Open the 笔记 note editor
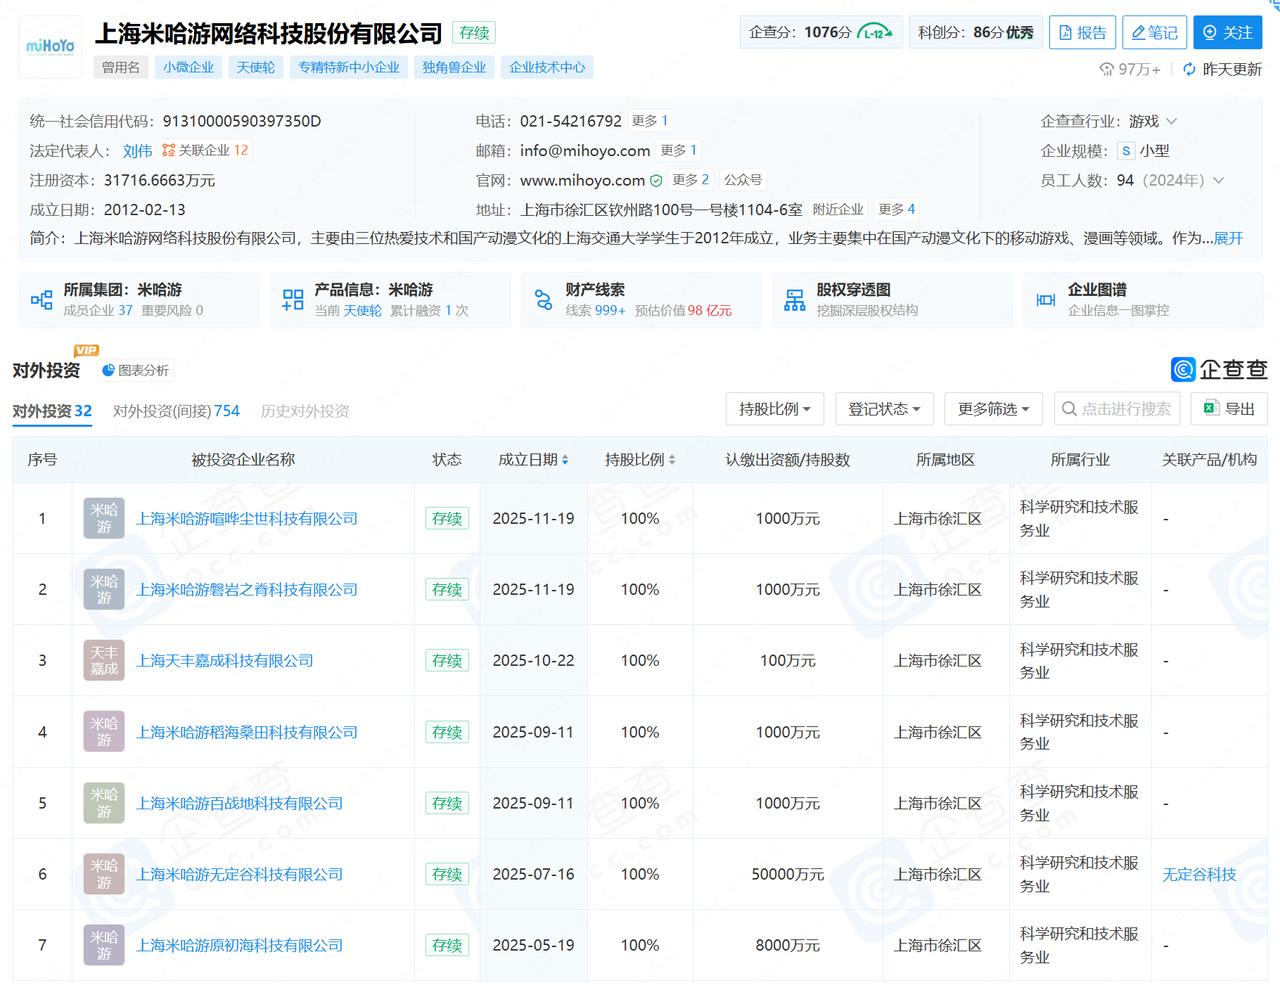 click(x=1154, y=33)
